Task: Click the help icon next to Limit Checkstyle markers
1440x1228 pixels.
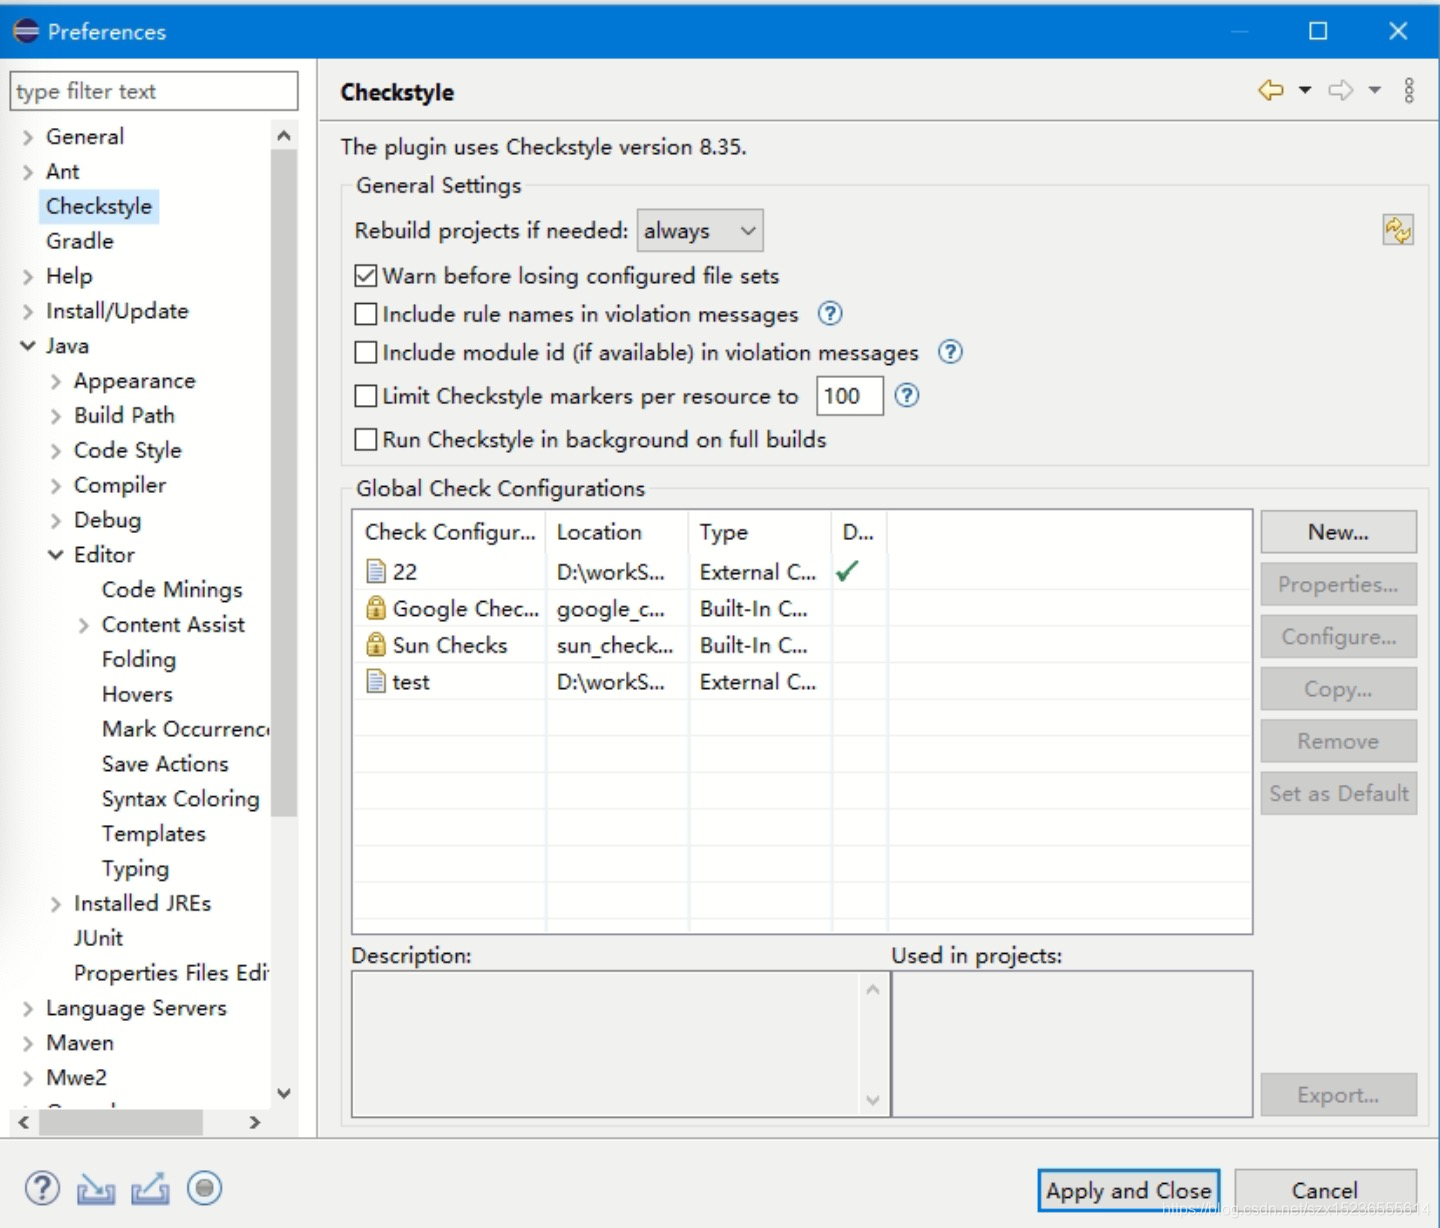Action: tap(907, 396)
